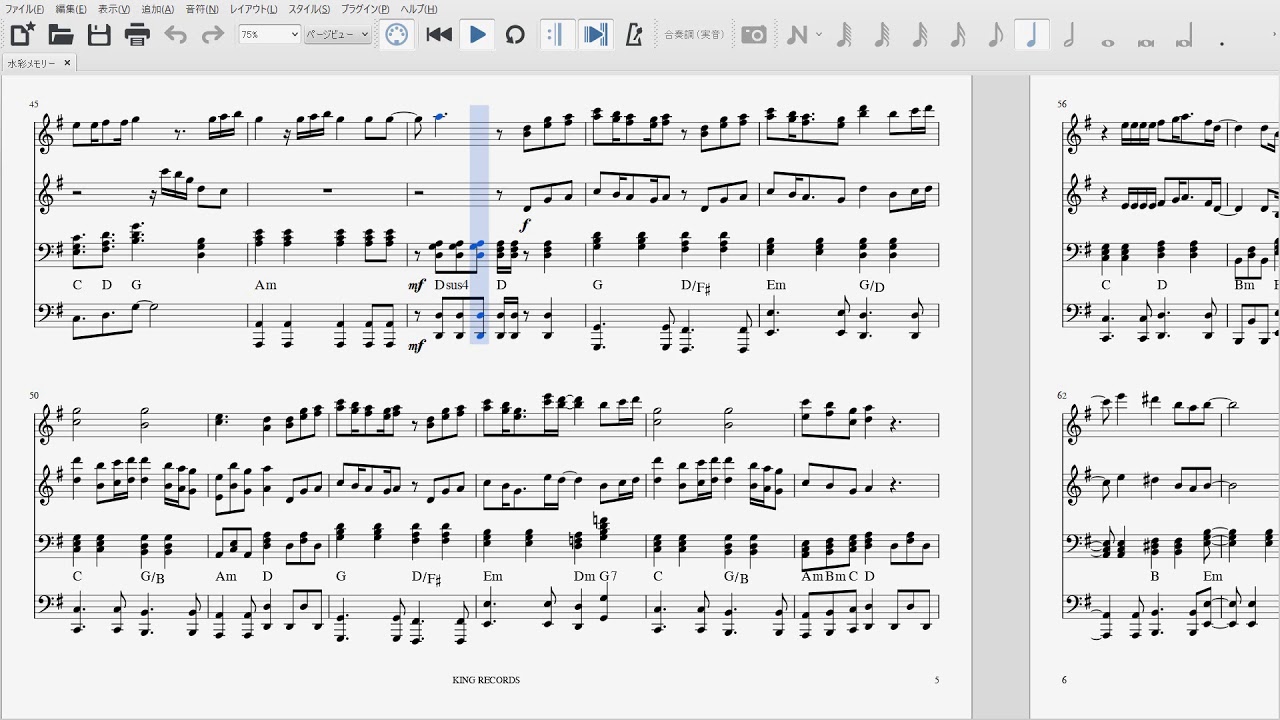The width and height of the screenshot is (1280, 720).
Task: Toggle the metronome icon
Action: (633, 35)
